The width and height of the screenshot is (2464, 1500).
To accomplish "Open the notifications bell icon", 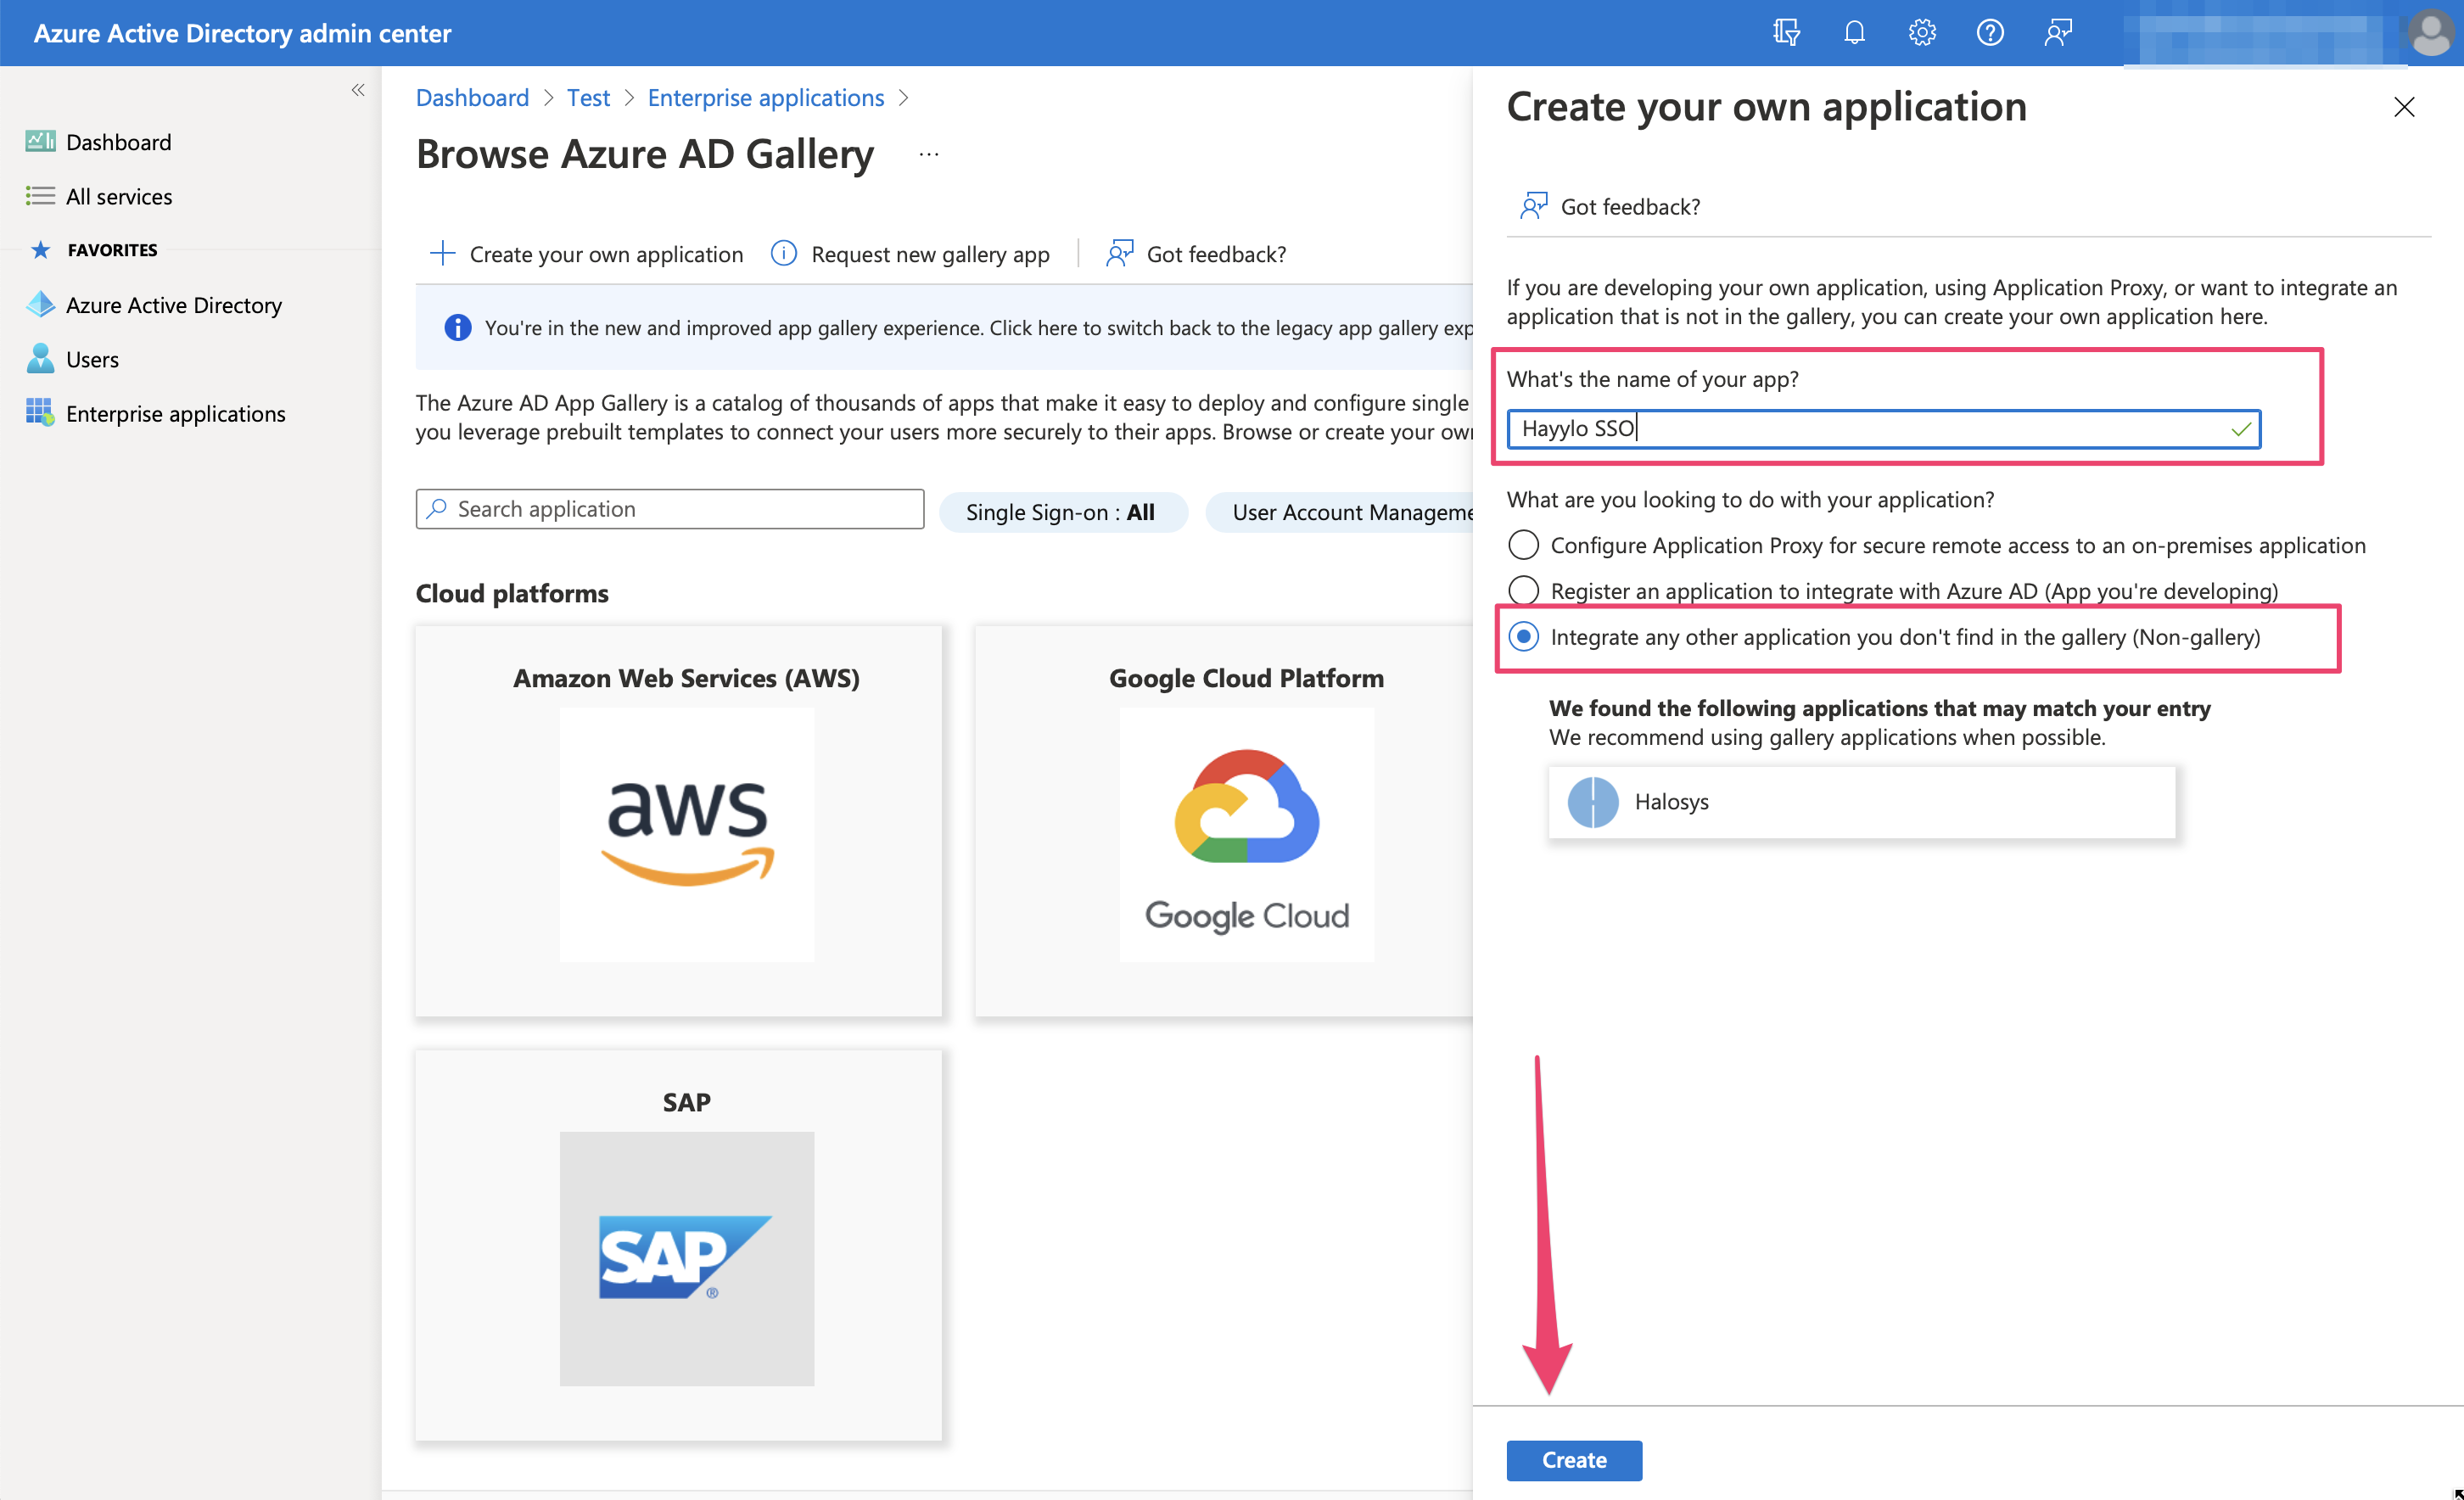I will (1854, 33).
